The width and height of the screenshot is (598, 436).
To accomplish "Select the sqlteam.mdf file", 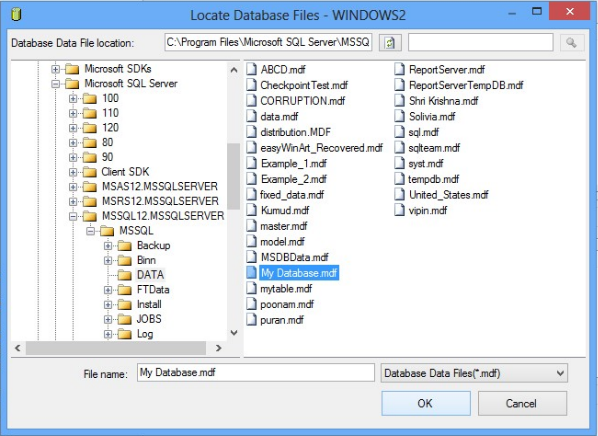I will click(434, 148).
